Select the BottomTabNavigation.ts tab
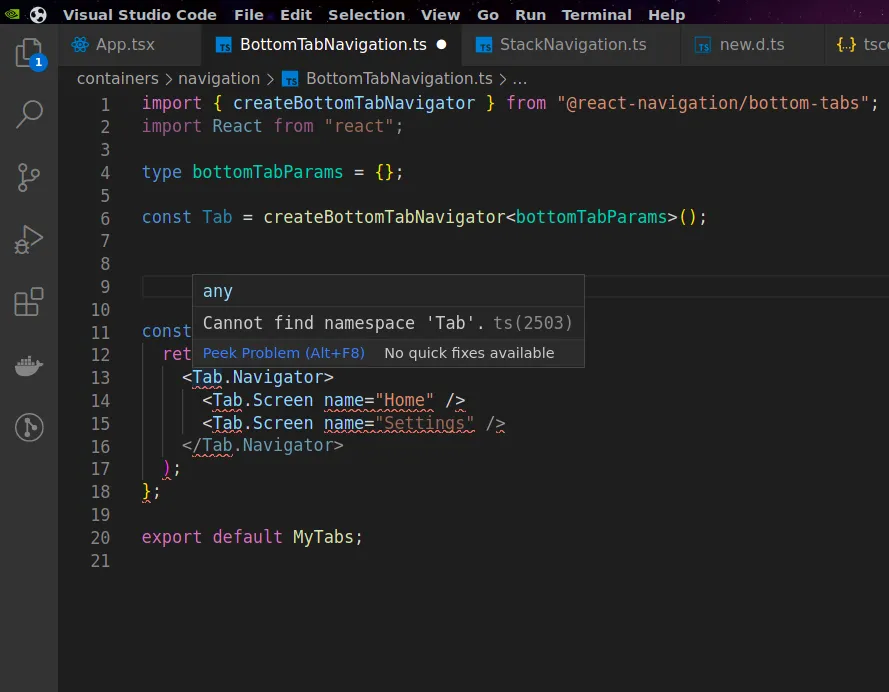The width and height of the screenshot is (889, 692). point(333,44)
